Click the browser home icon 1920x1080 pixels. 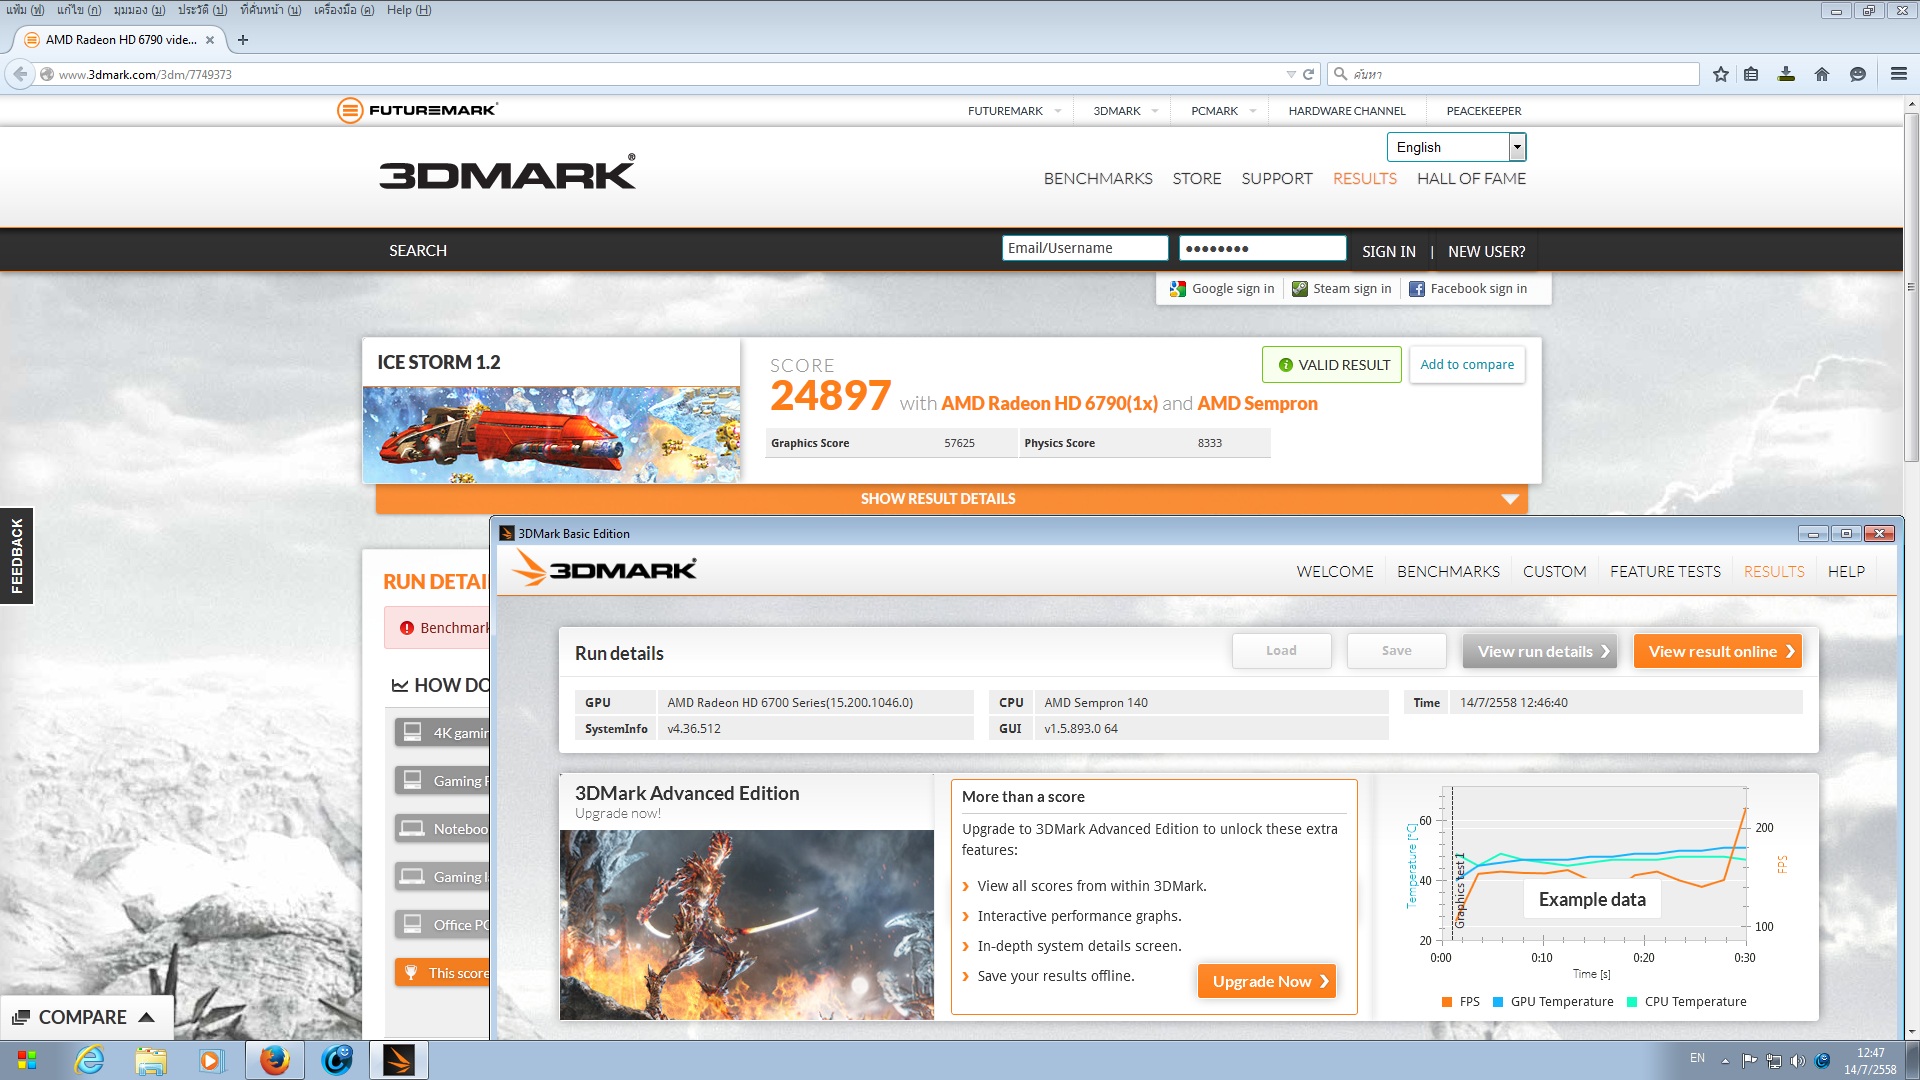(x=1822, y=74)
